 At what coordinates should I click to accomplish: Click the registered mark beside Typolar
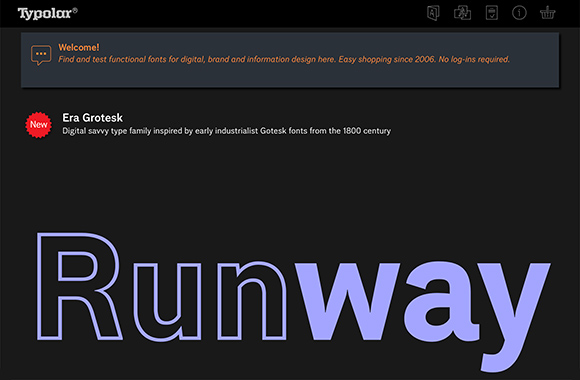click(x=75, y=10)
